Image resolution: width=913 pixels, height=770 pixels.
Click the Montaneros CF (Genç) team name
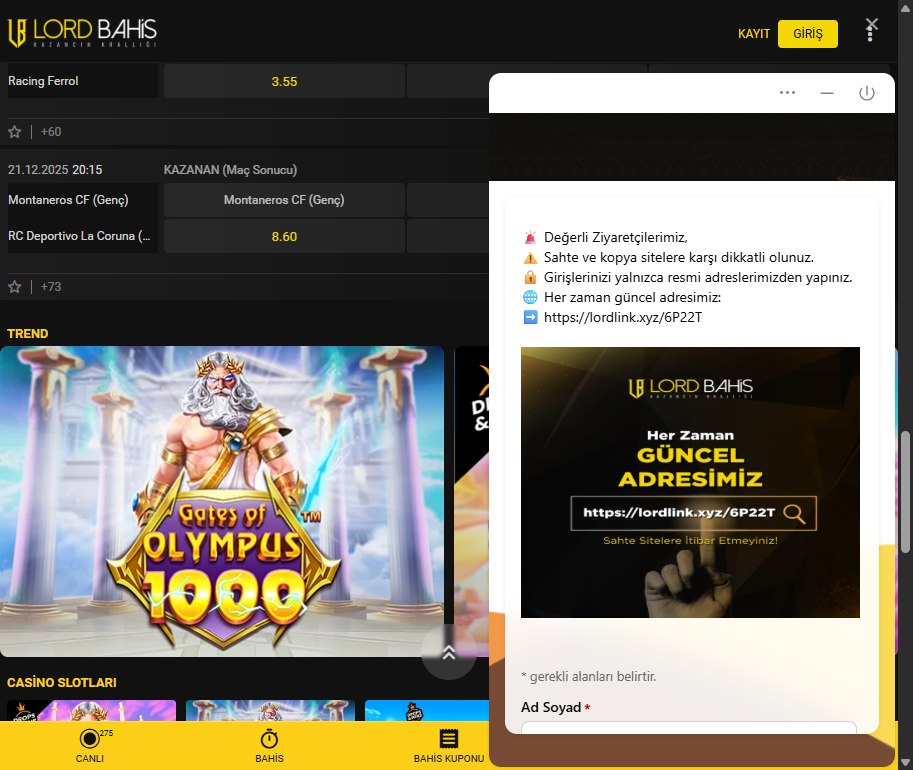click(x=68, y=200)
